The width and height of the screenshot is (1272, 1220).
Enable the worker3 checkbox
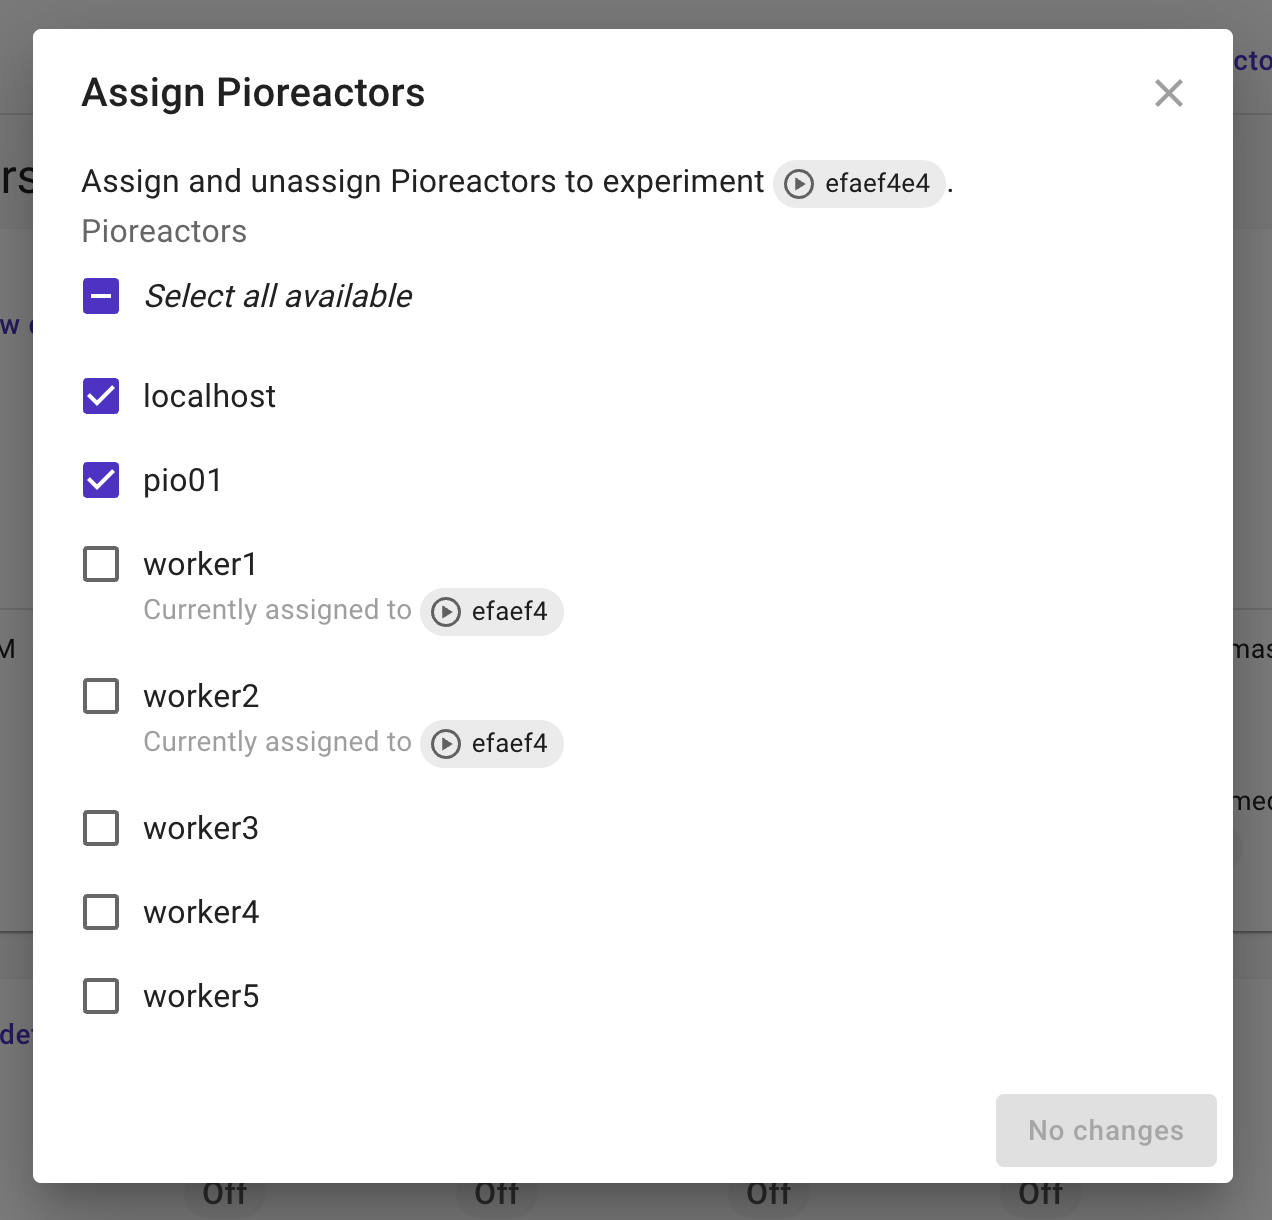[x=101, y=828]
